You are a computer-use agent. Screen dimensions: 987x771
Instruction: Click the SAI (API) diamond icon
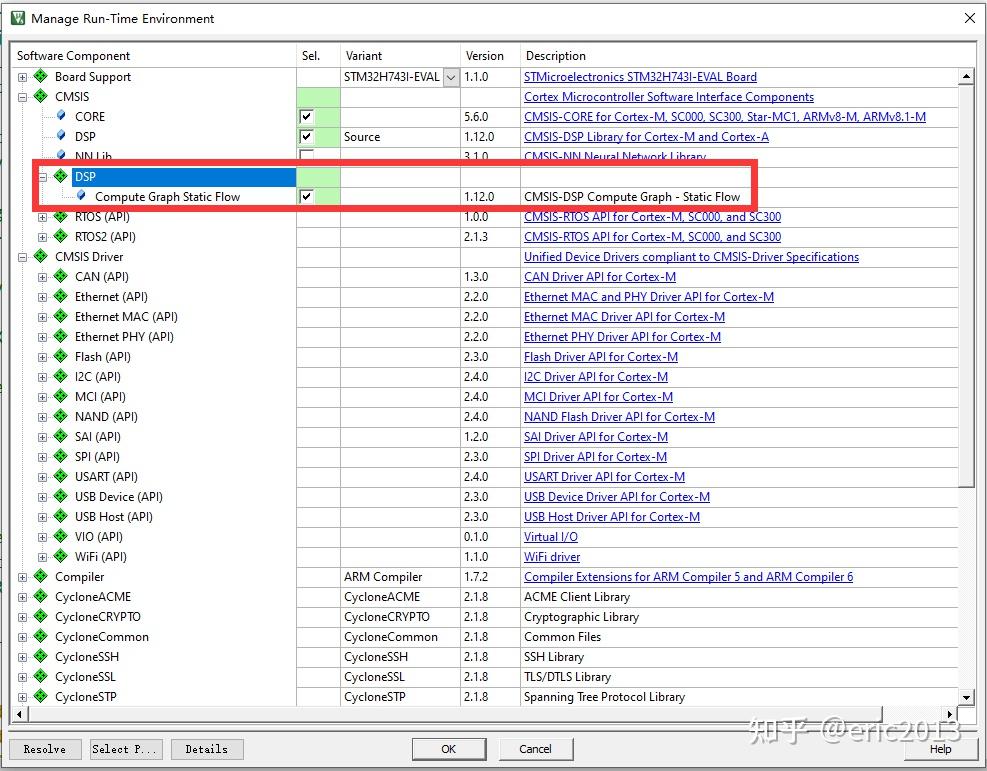pyautogui.click(x=61, y=436)
